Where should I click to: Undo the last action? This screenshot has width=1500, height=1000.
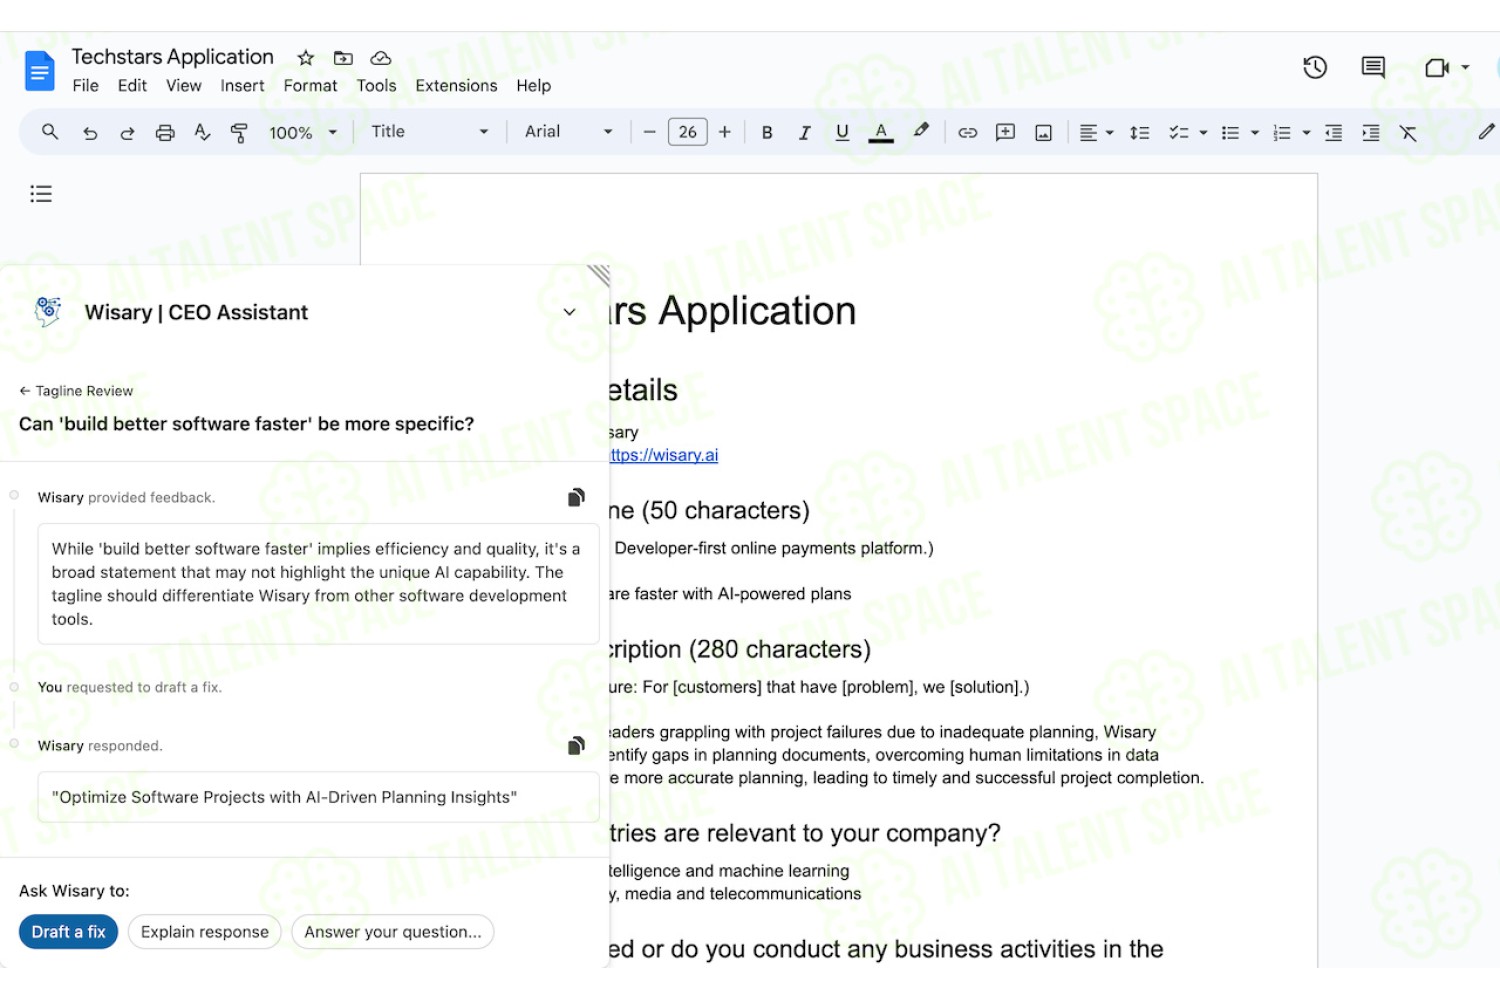coord(90,133)
